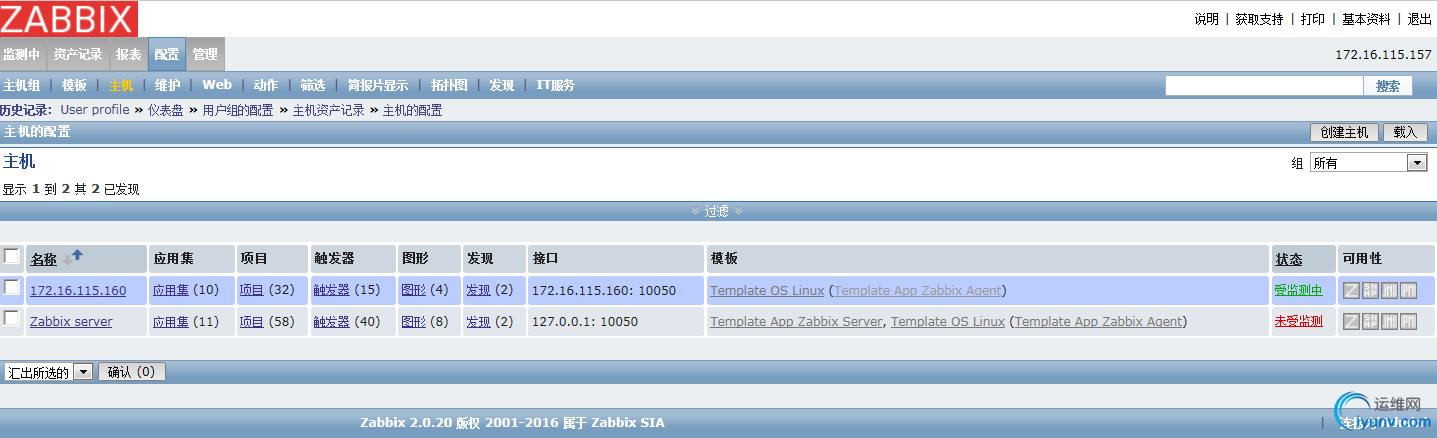Switch to the 监测中 main tab
Screen dimensions: 1437x438
(21, 54)
